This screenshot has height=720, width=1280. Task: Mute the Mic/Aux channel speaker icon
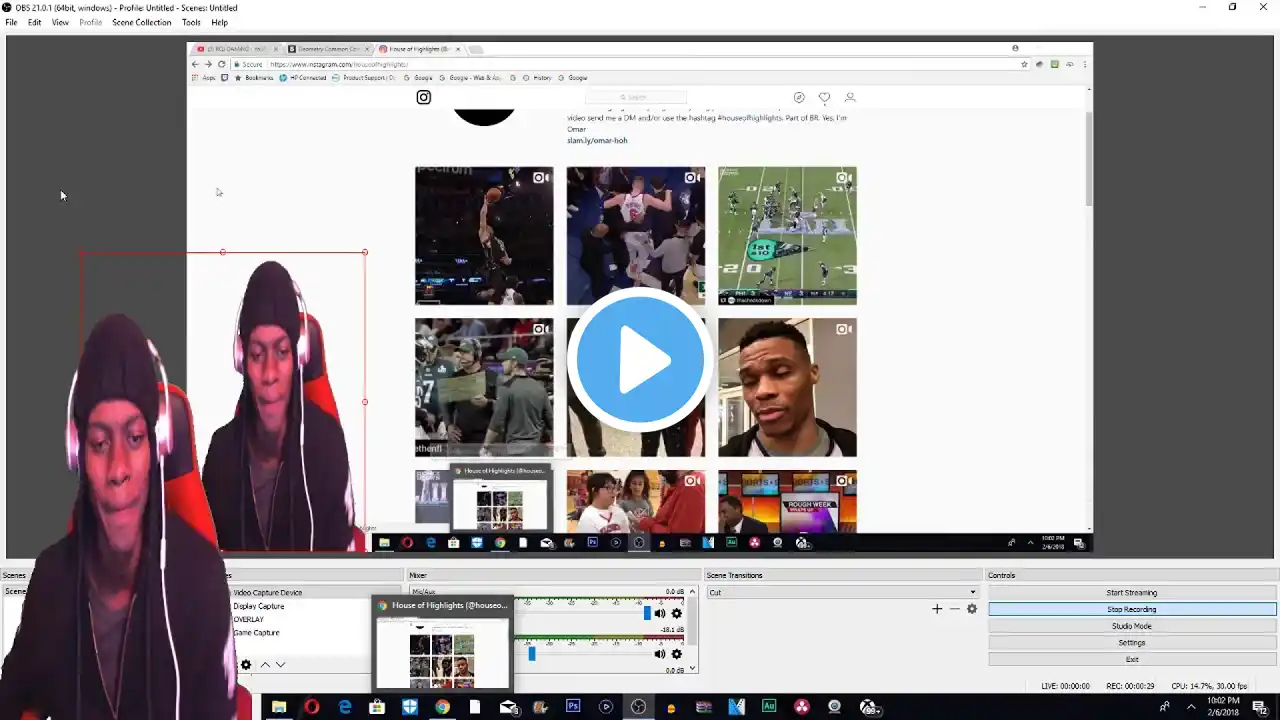(x=659, y=613)
